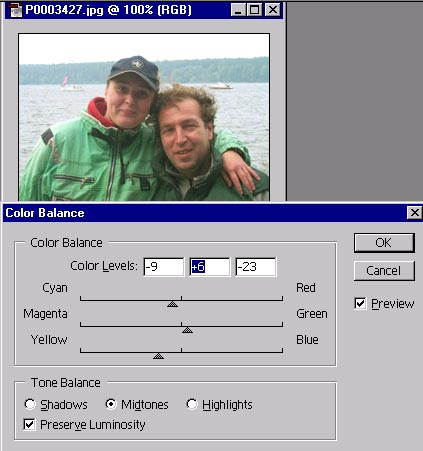
Task: Click the photo preview of two people
Action: point(144,117)
